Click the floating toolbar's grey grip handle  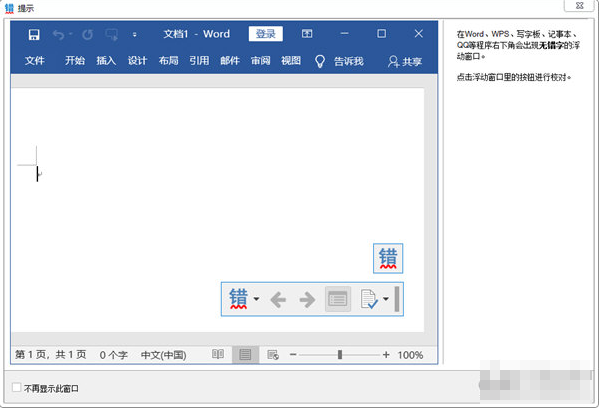pos(397,299)
